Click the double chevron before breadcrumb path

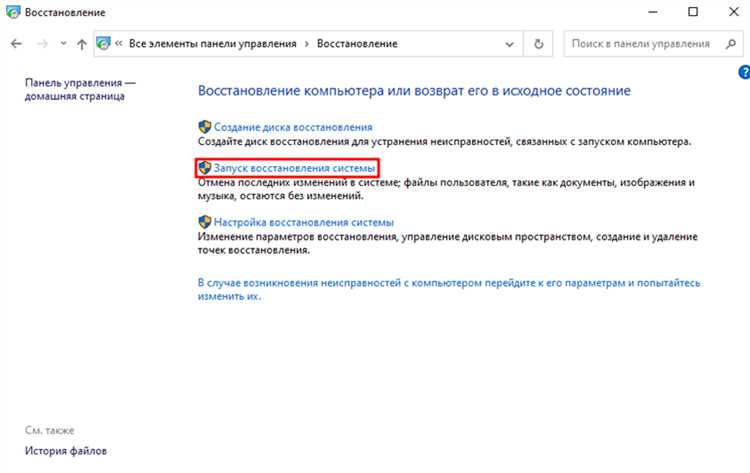[119, 44]
